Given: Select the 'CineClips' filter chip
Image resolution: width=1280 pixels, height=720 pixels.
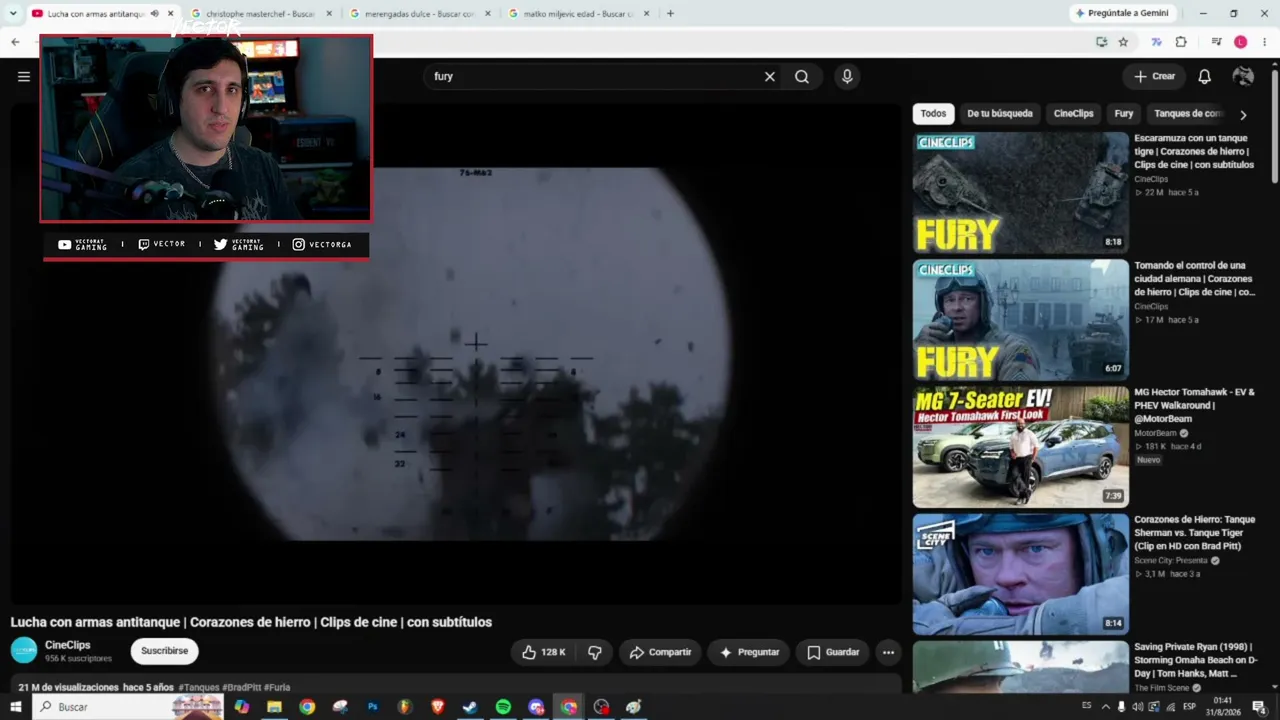Looking at the screenshot, I should [x=1074, y=114].
